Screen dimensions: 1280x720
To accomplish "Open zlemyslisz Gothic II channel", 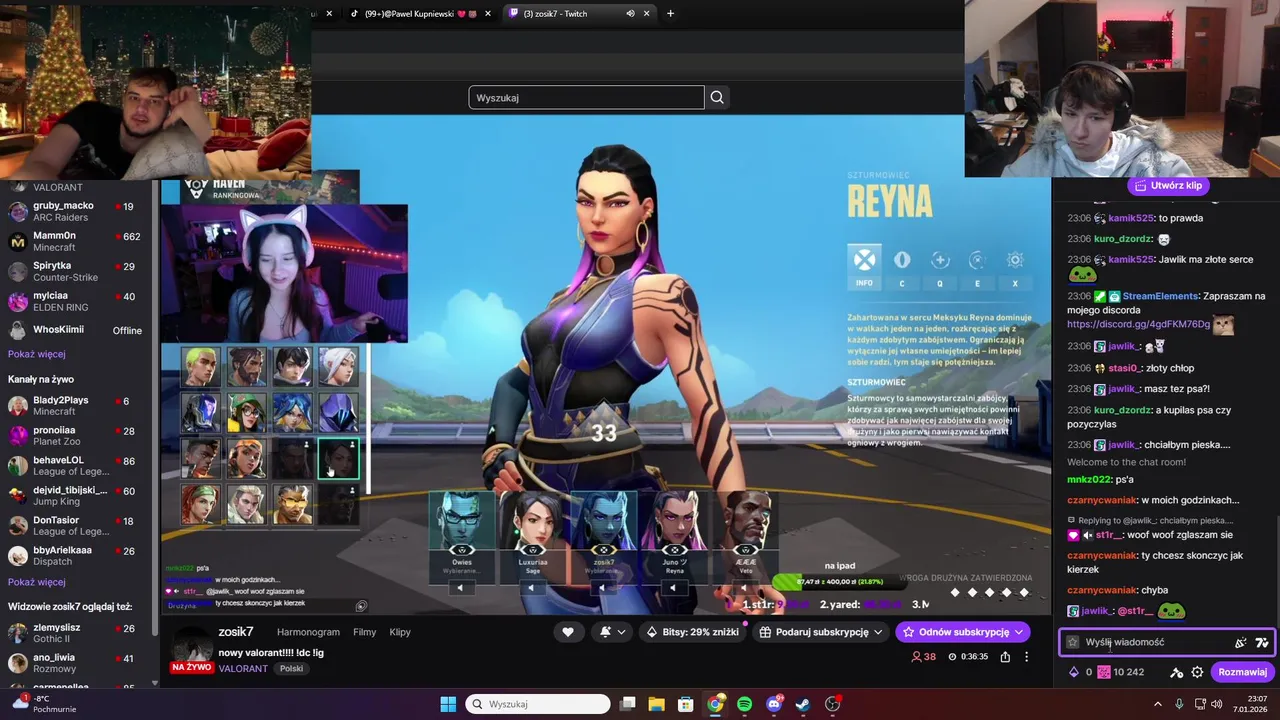I will pyautogui.click(x=78, y=633).
